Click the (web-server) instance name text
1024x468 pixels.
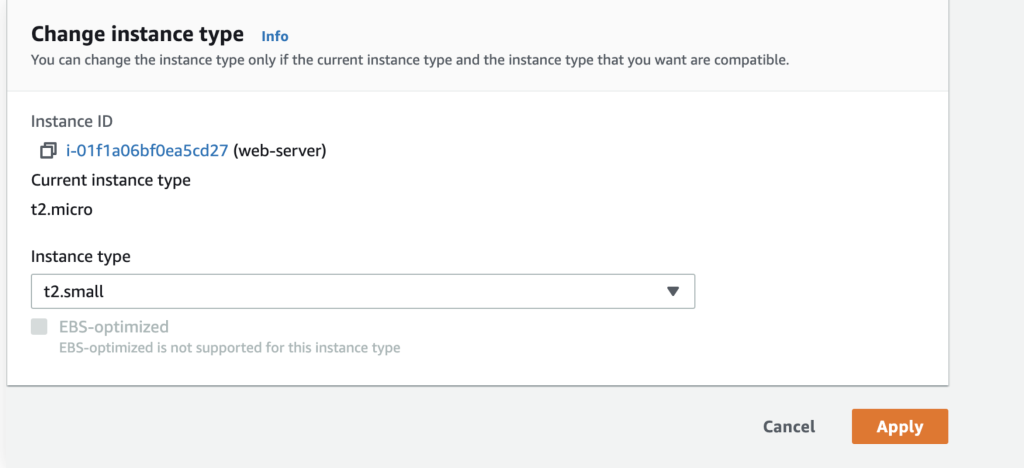(280, 151)
